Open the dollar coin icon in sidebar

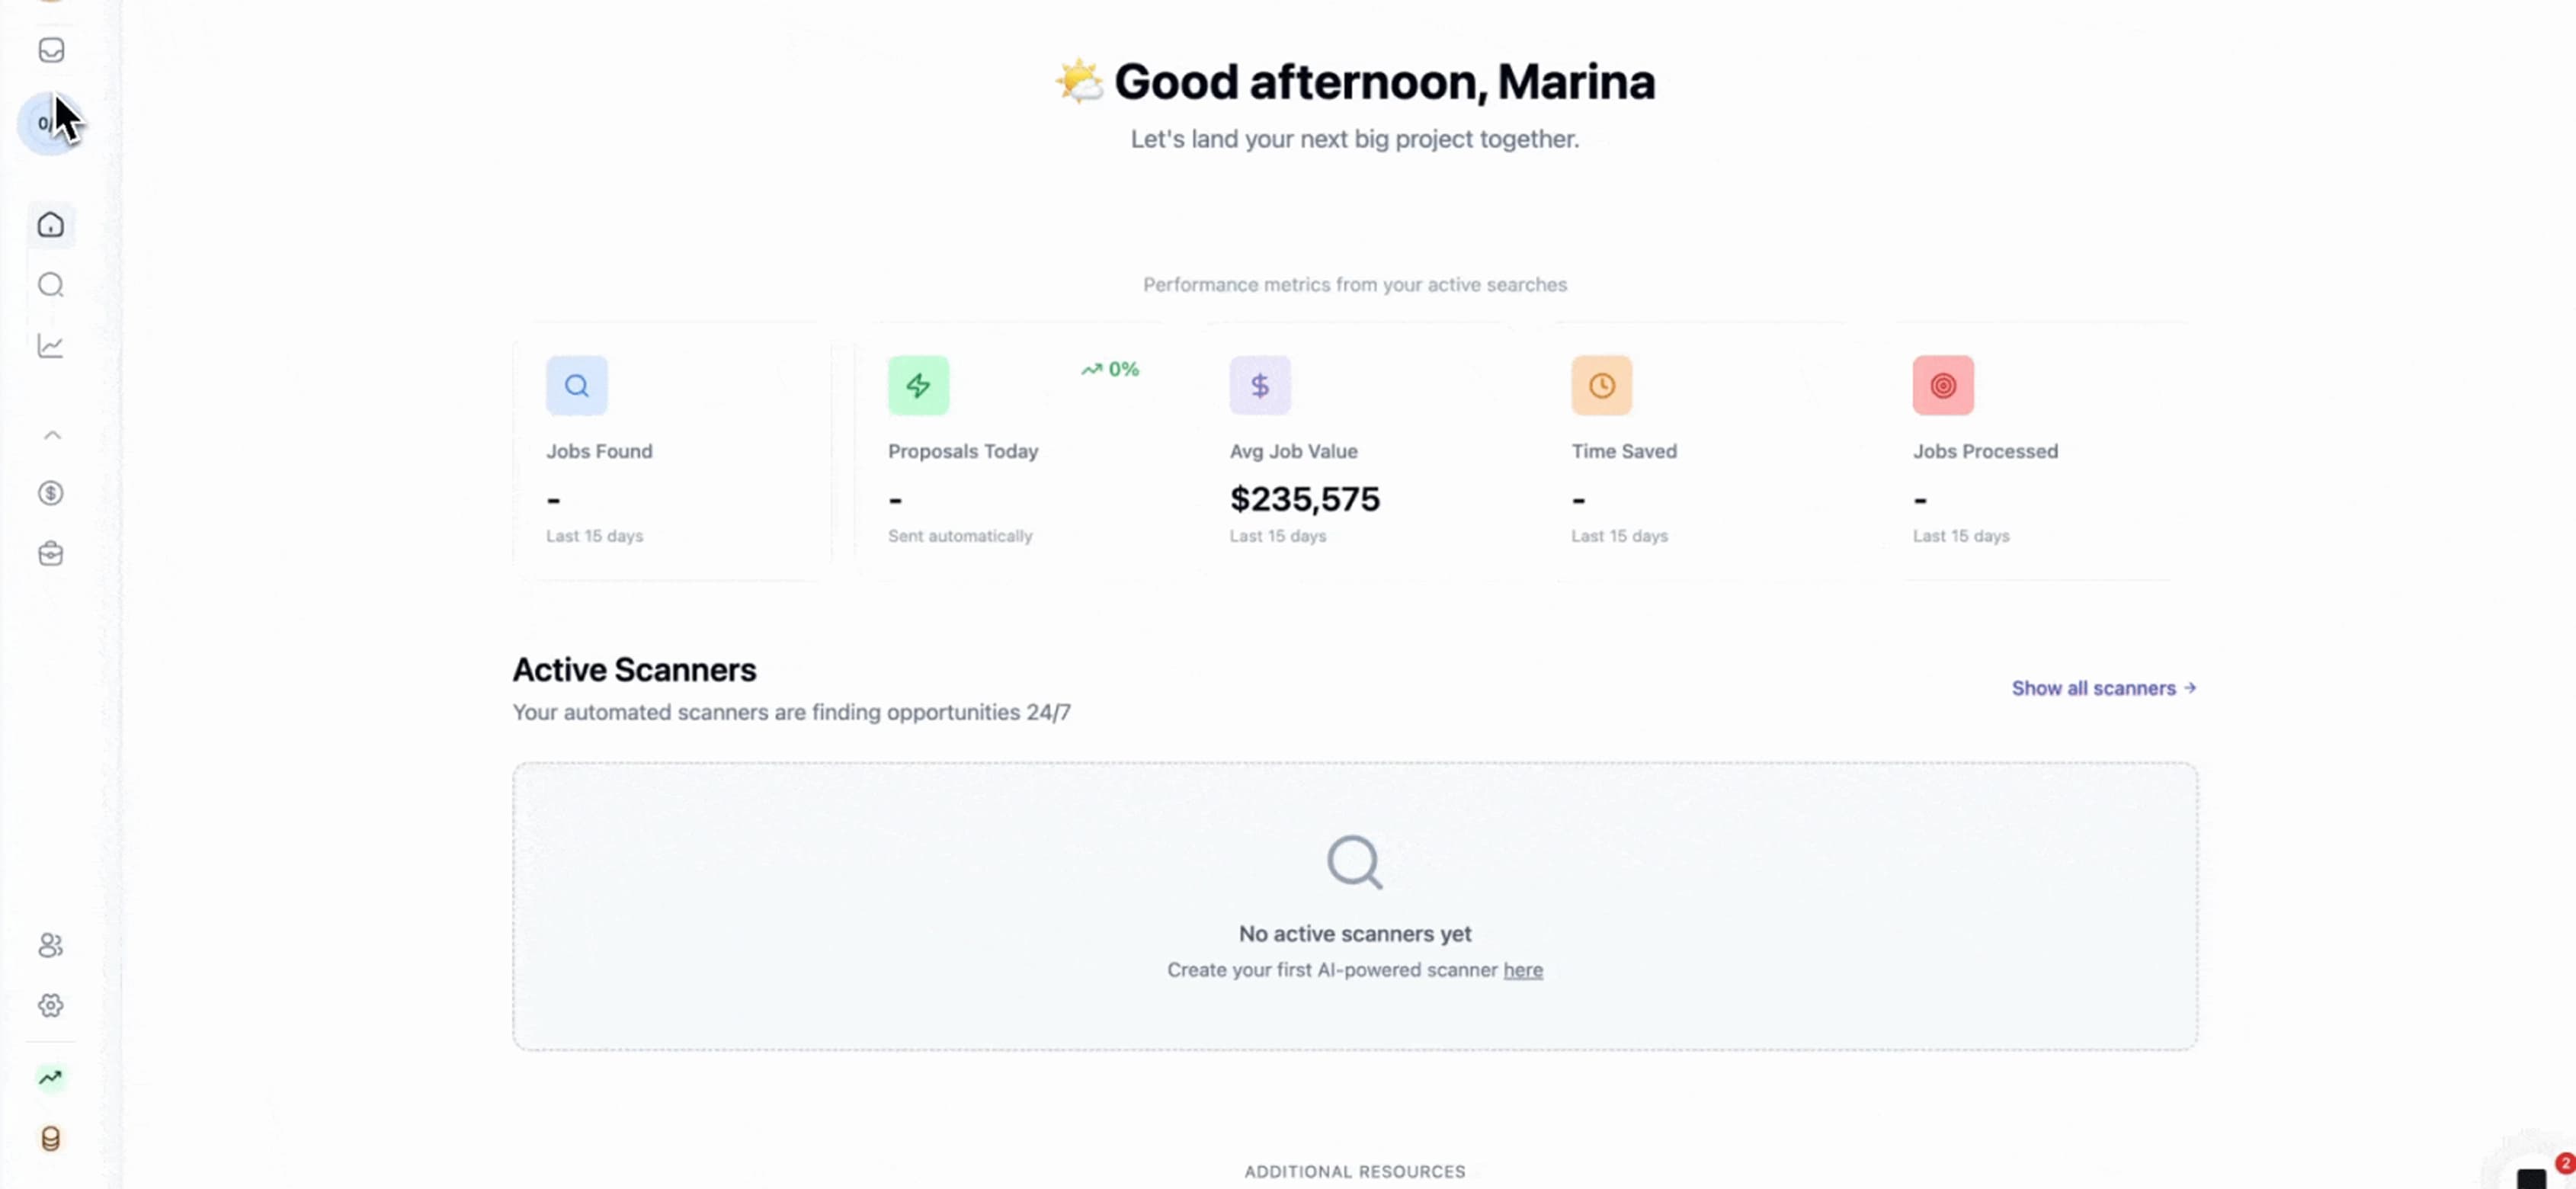tap(51, 493)
